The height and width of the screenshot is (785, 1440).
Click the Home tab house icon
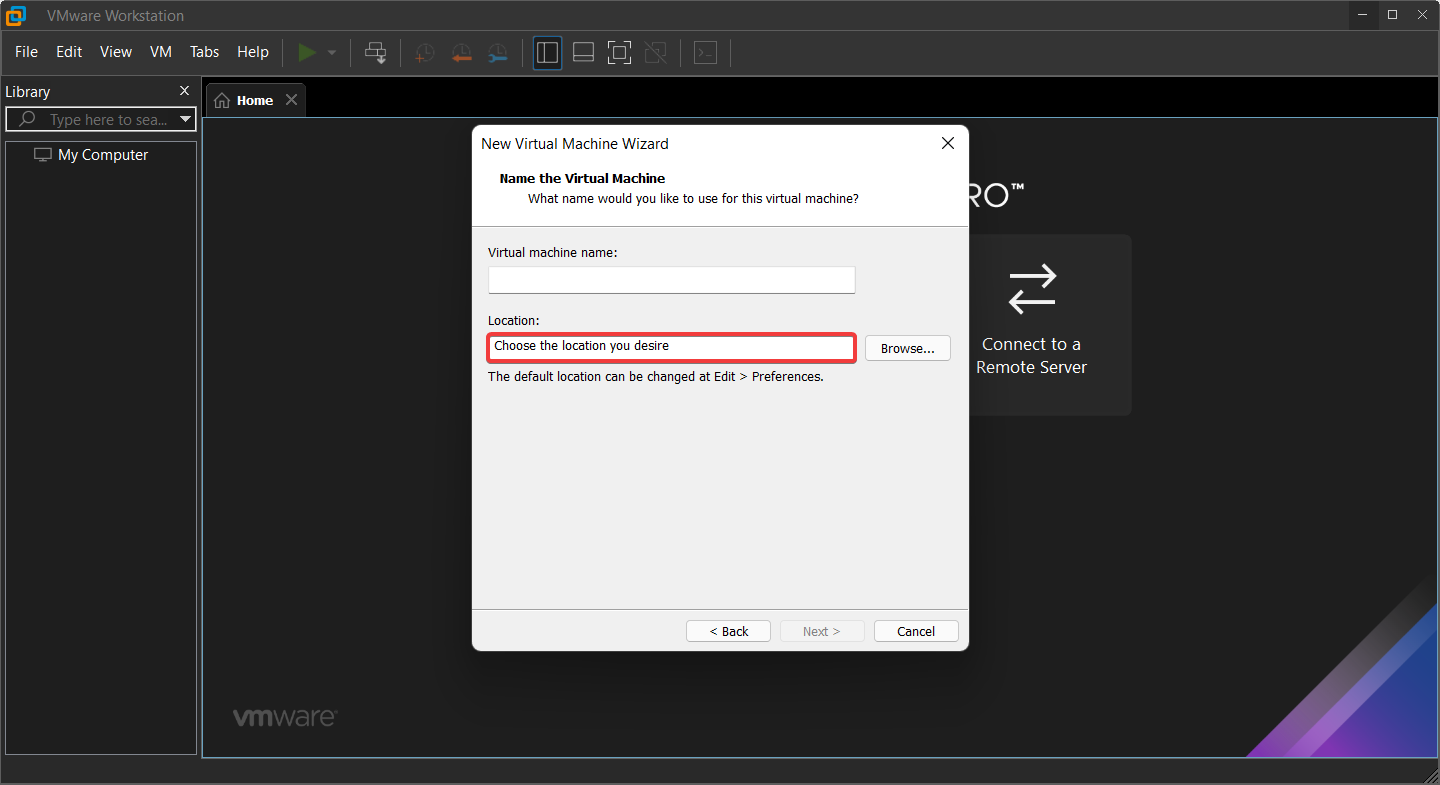tap(222, 100)
